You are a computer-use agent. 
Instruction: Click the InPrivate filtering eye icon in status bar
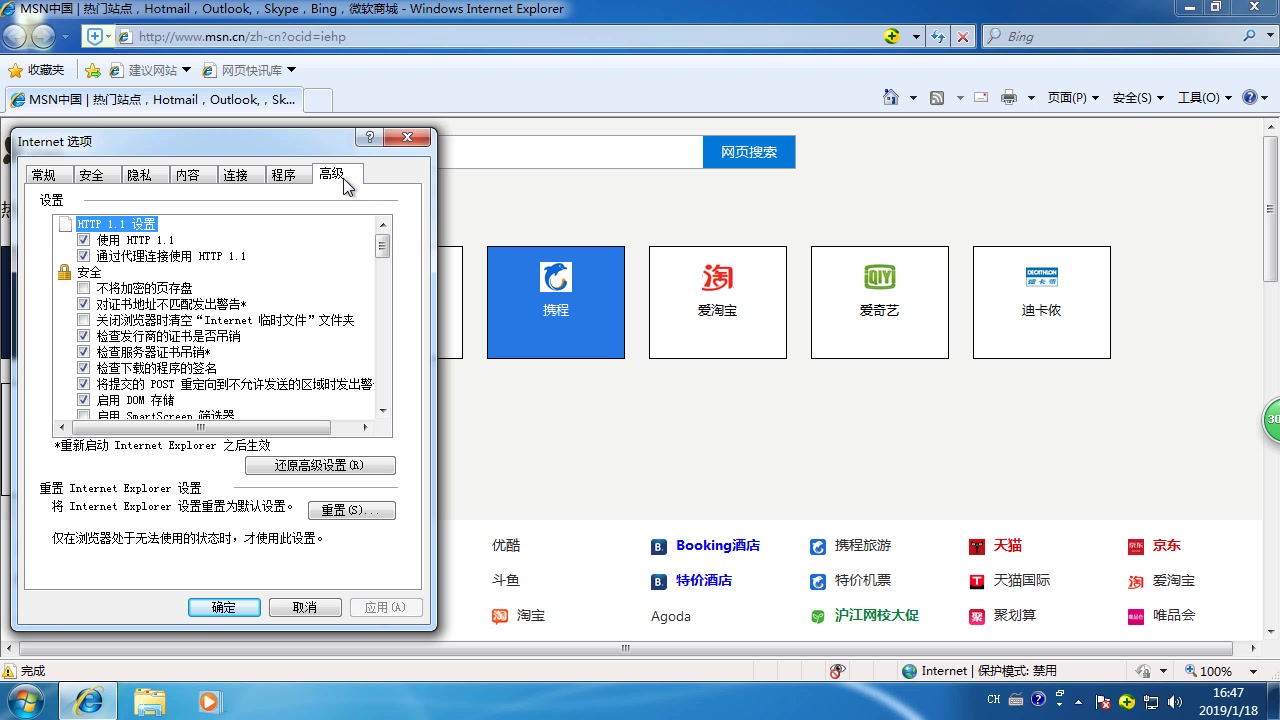(838, 671)
